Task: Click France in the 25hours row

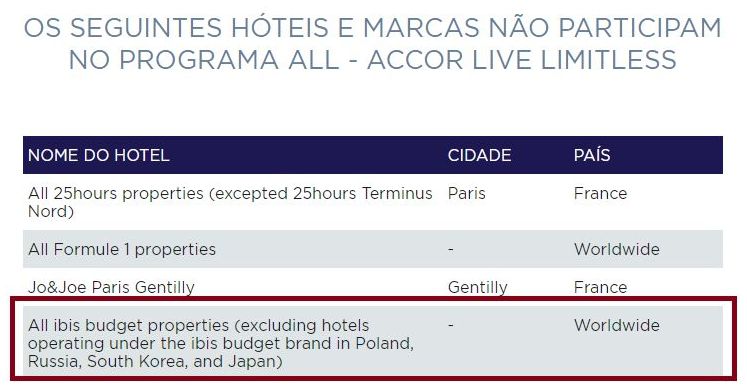Action: (x=600, y=193)
